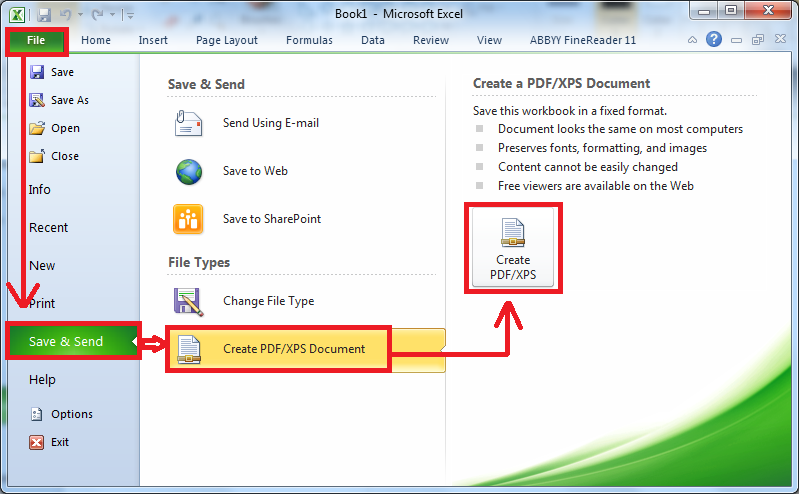The image size is (799, 494).
Task: Click the Open folder icon in sidebar
Action: pos(37,128)
